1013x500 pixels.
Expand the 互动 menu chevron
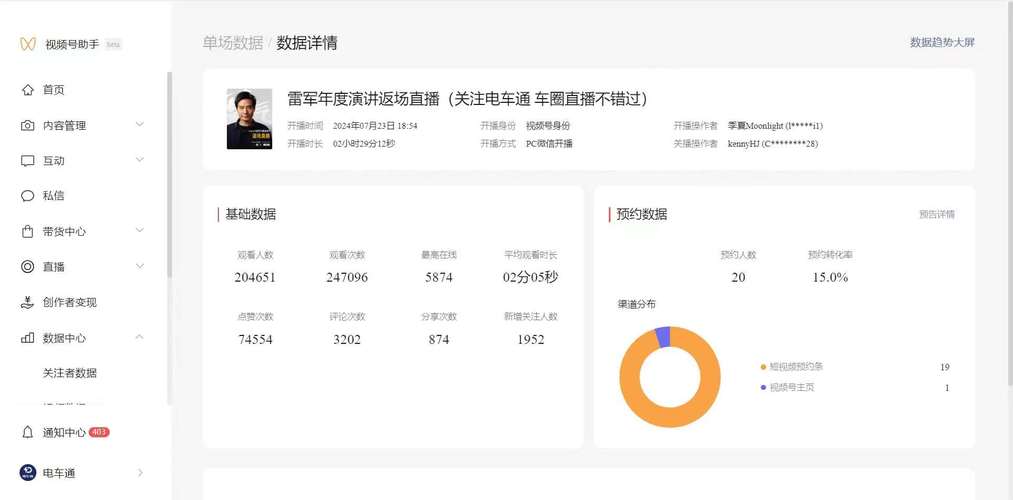pos(140,160)
